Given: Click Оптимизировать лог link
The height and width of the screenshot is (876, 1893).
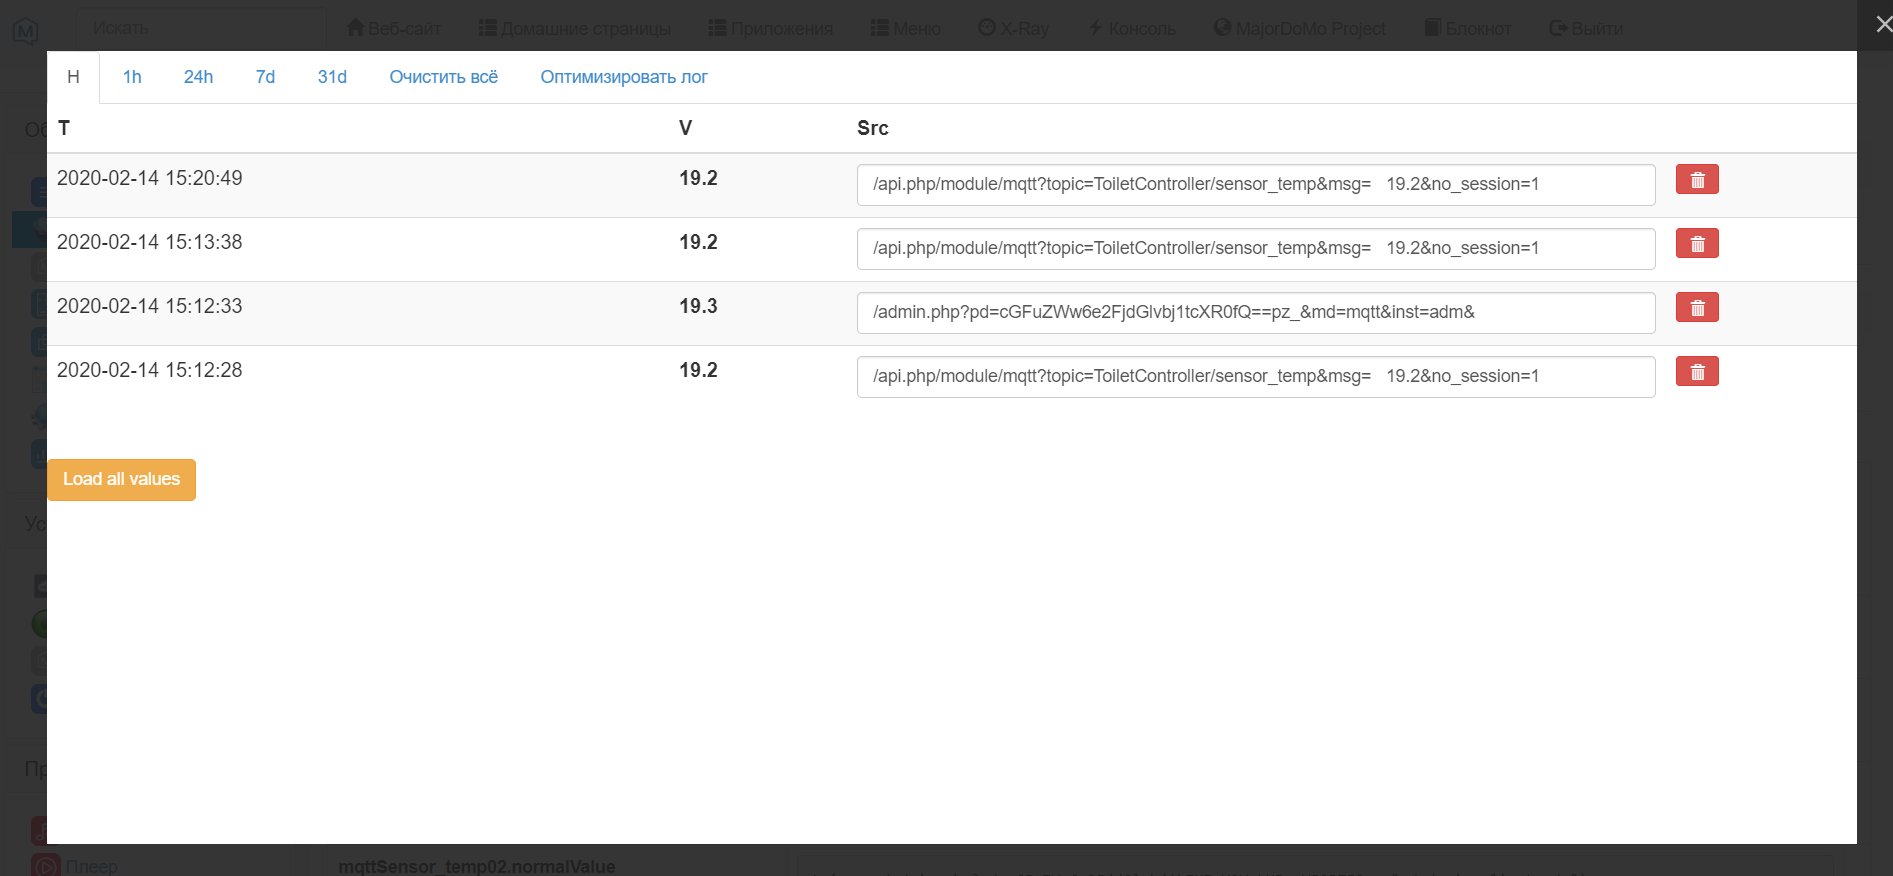Looking at the screenshot, I should tap(624, 77).
